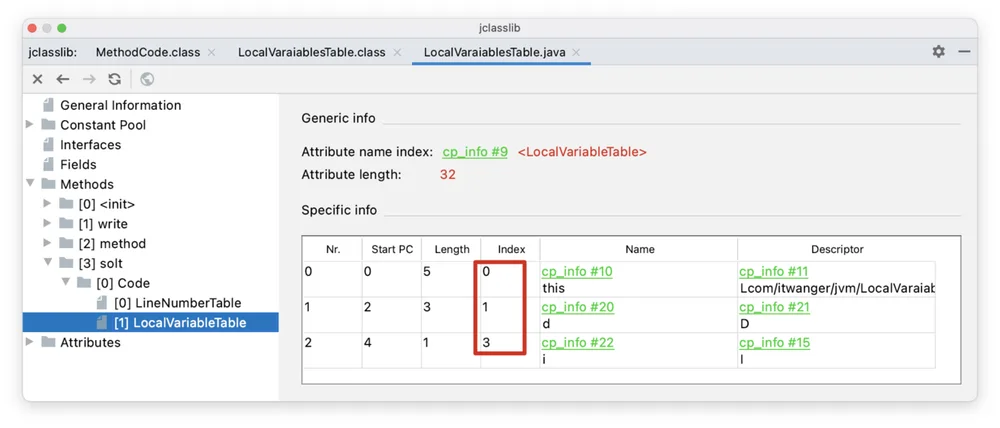Click the close X toolbar icon

(x=38, y=79)
